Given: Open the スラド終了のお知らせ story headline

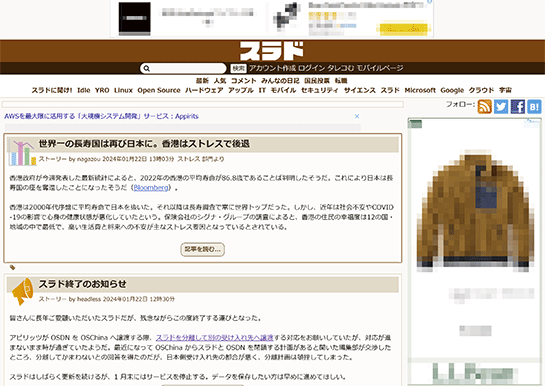Looking at the screenshot, I should tap(82, 284).
